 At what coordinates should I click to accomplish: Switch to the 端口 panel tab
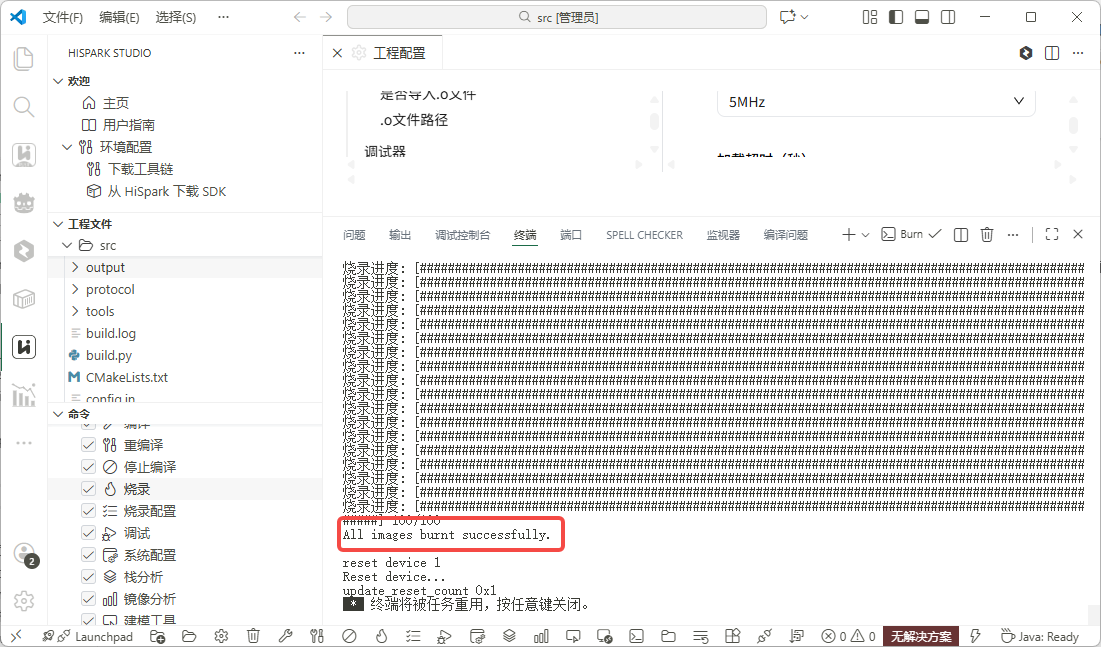571,235
